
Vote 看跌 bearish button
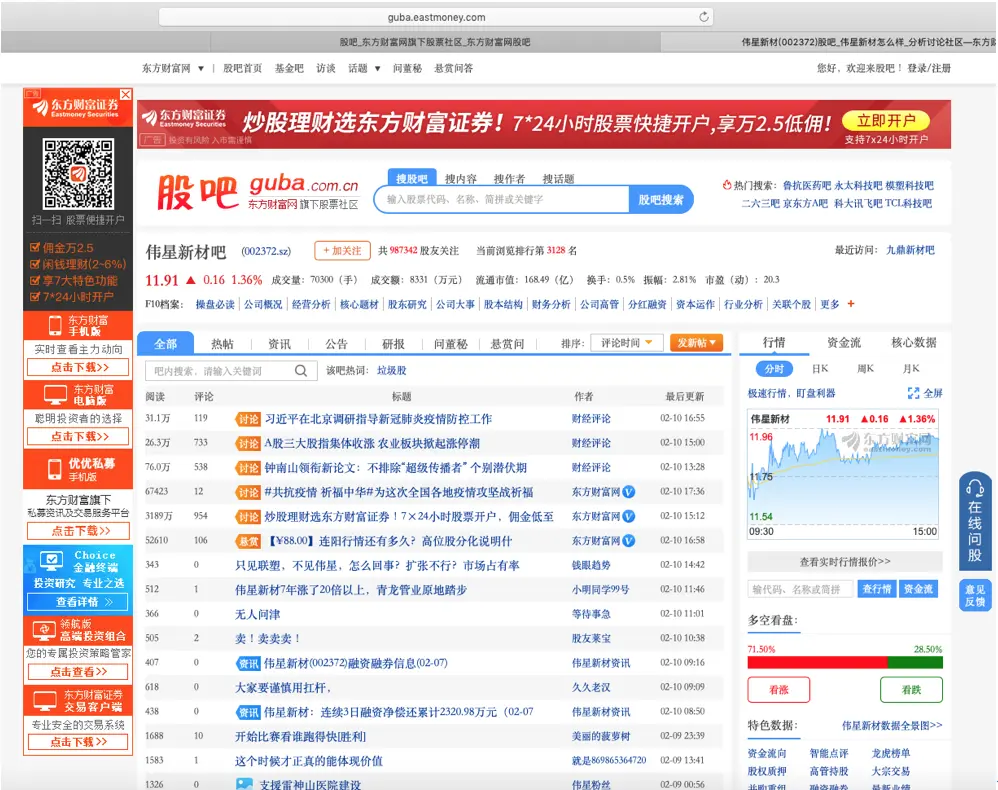pos(911,689)
